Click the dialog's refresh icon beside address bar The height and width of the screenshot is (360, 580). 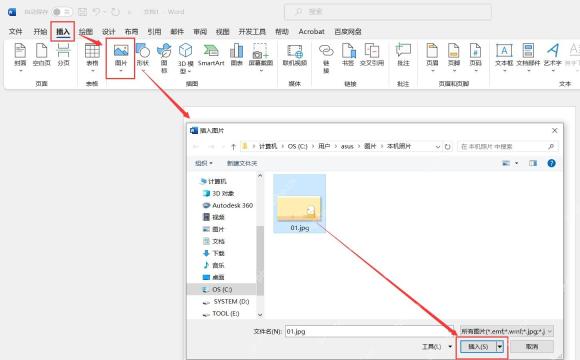coord(448,147)
